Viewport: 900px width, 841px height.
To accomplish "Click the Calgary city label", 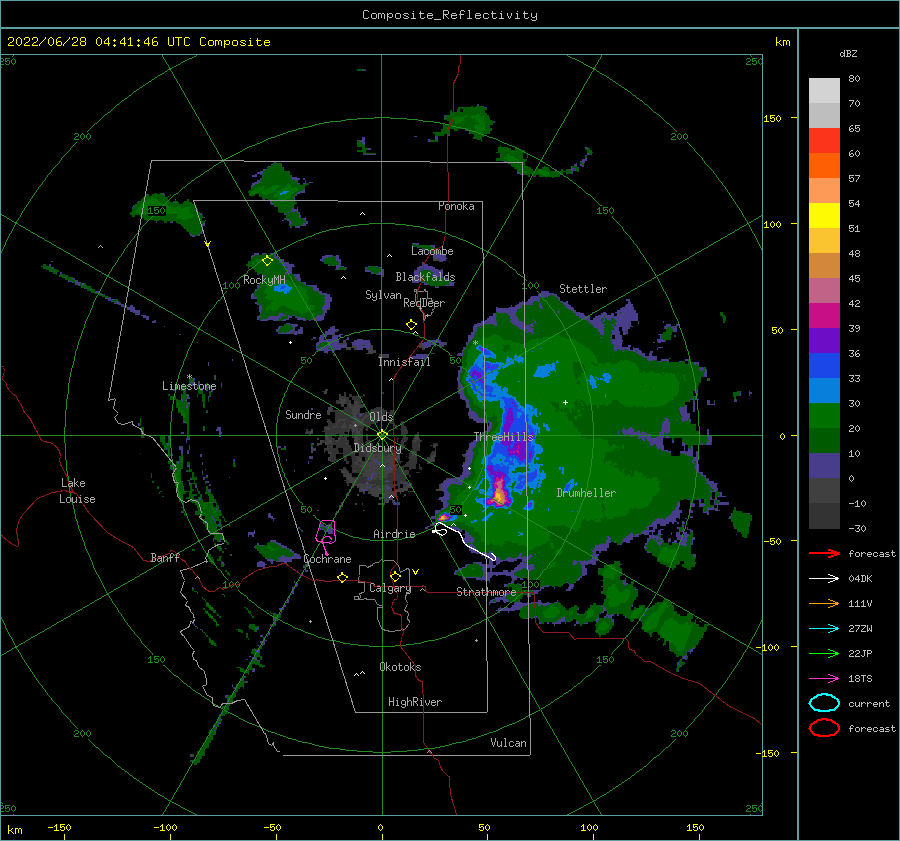I will pyautogui.click(x=390, y=588).
